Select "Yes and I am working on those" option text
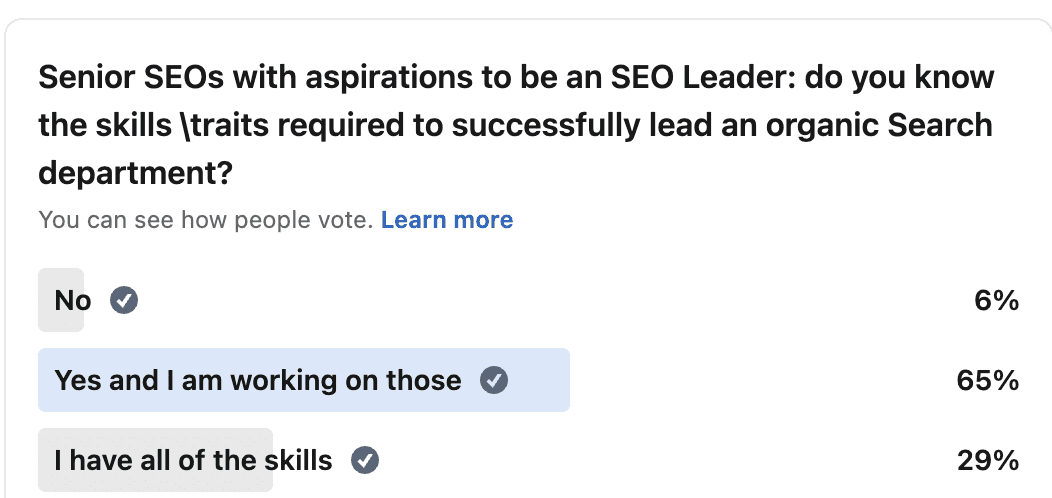Image resolution: width=1052 pixels, height=498 pixels. tap(258, 380)
